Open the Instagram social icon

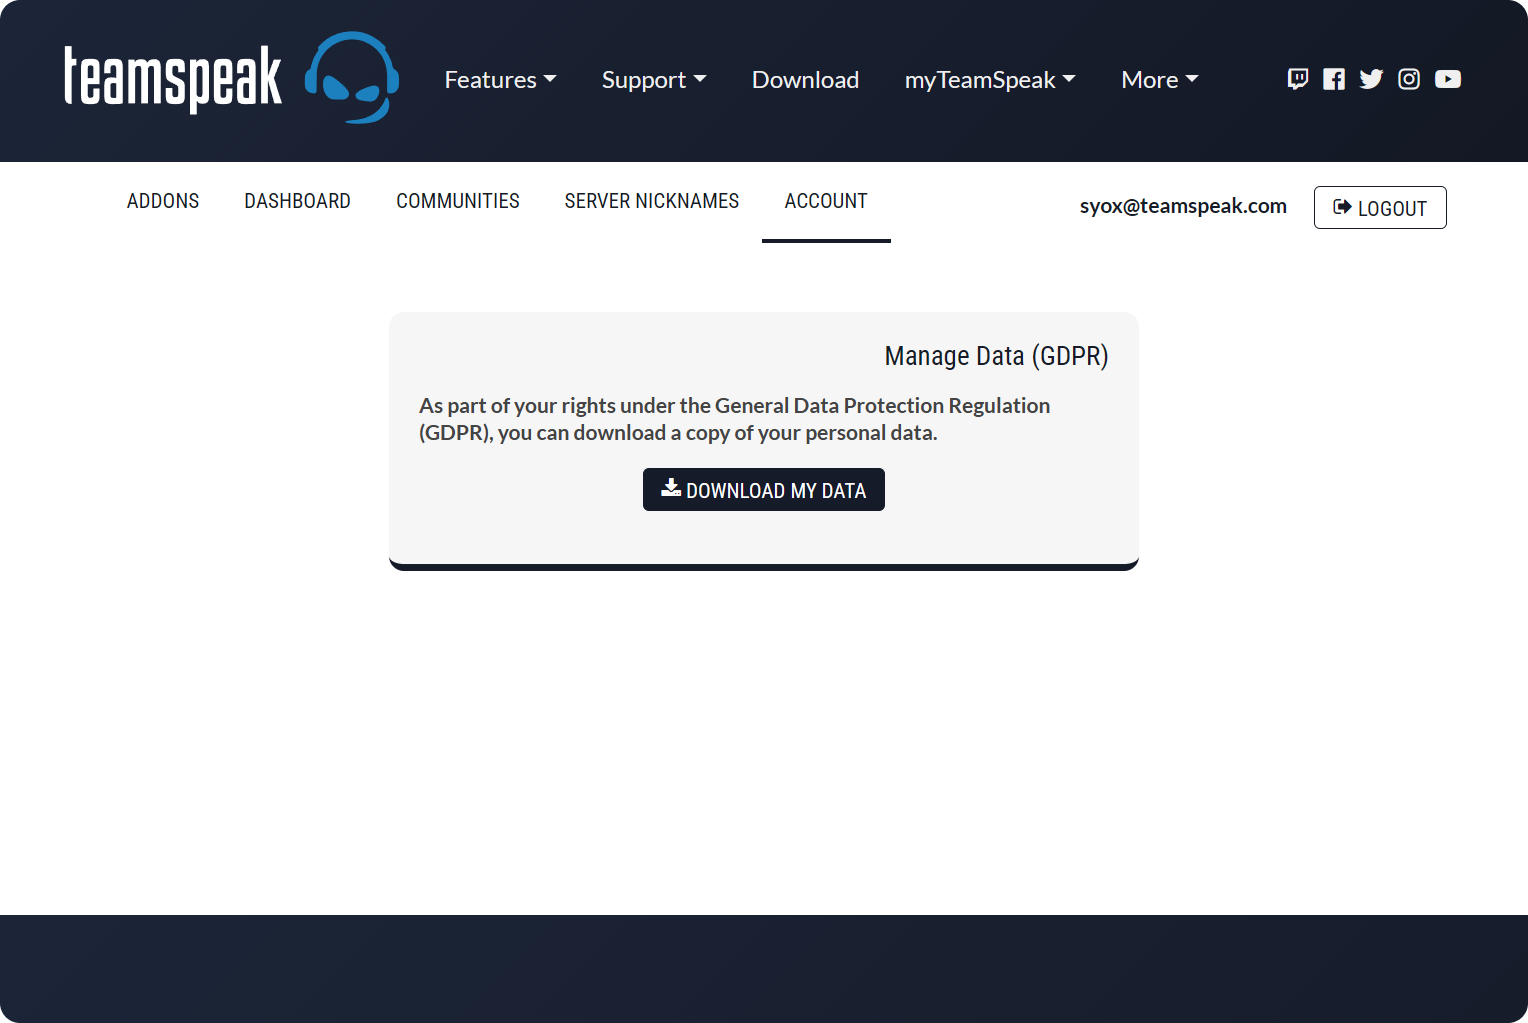point(1409,79)
